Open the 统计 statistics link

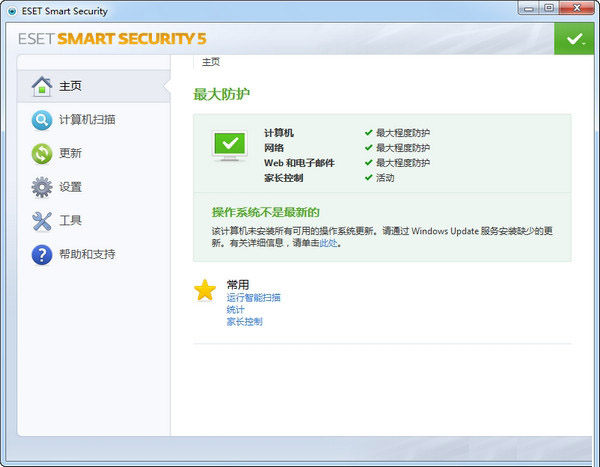click(235, 309)
